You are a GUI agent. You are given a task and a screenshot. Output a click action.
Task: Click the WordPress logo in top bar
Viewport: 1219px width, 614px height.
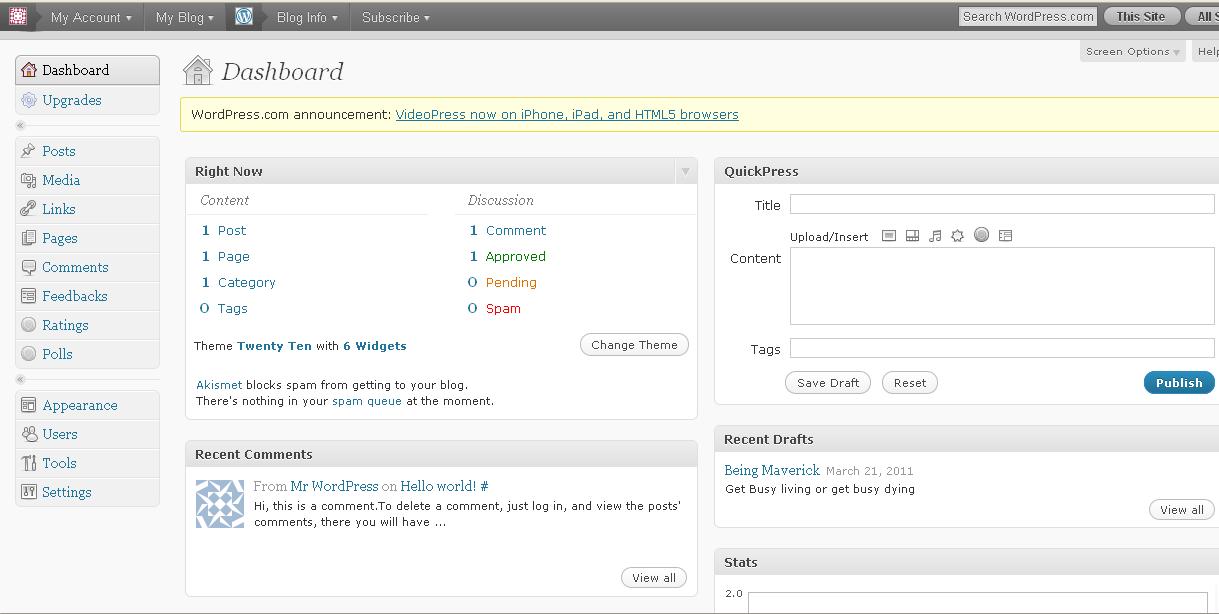pos(244,16)
